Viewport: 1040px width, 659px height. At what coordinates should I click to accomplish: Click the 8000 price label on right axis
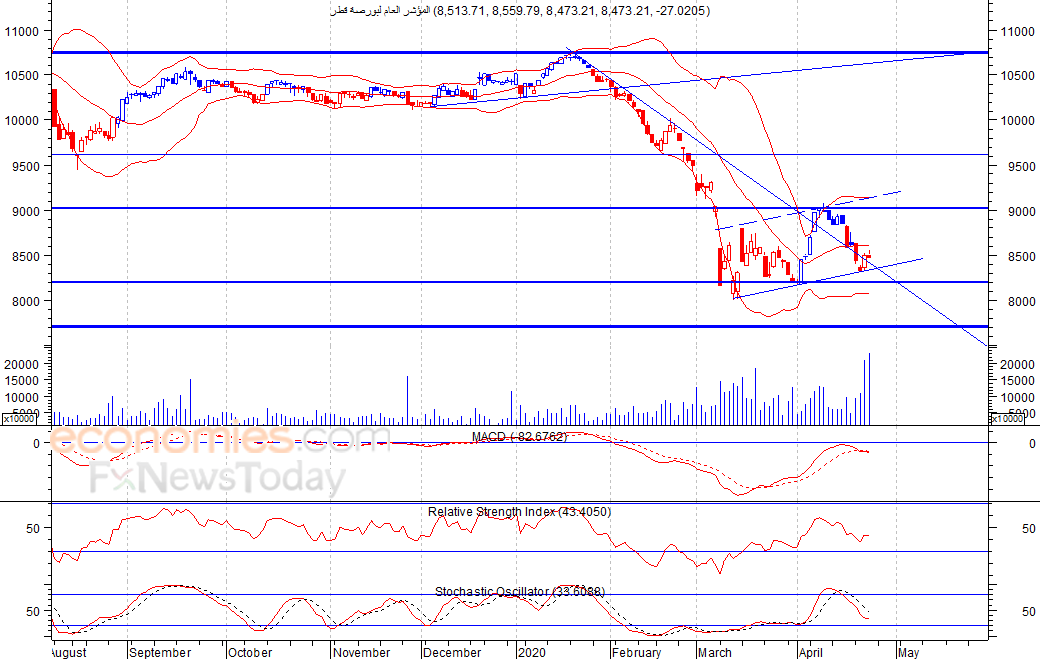click(x=1021, y=301)
